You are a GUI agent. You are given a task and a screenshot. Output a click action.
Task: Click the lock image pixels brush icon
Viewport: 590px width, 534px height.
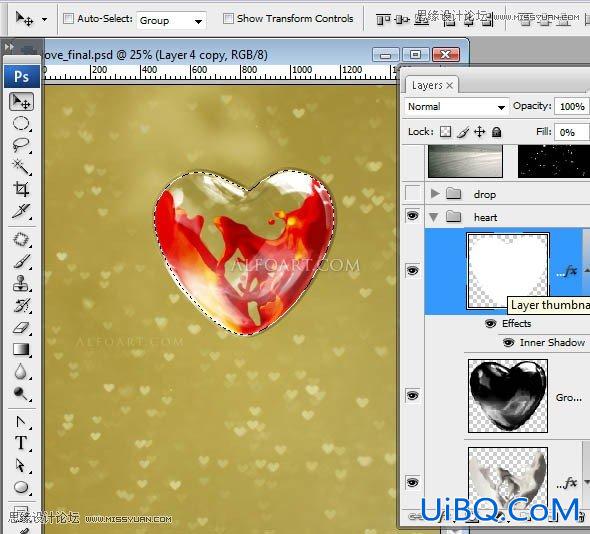coord(463,132)
